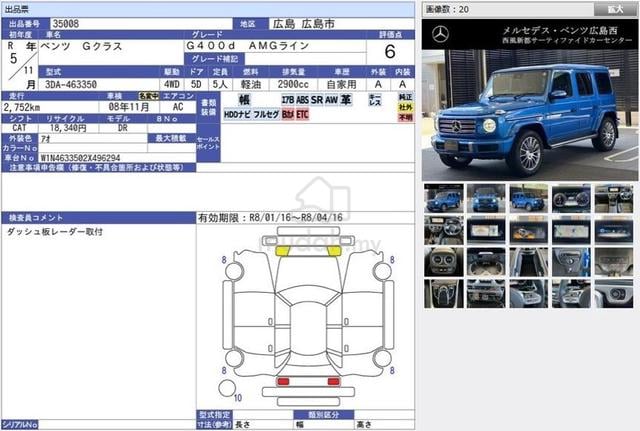This screenshot has width=640, height=431.
Task: Click the yellow 社外 badge
Action: (x=406, y=107)
